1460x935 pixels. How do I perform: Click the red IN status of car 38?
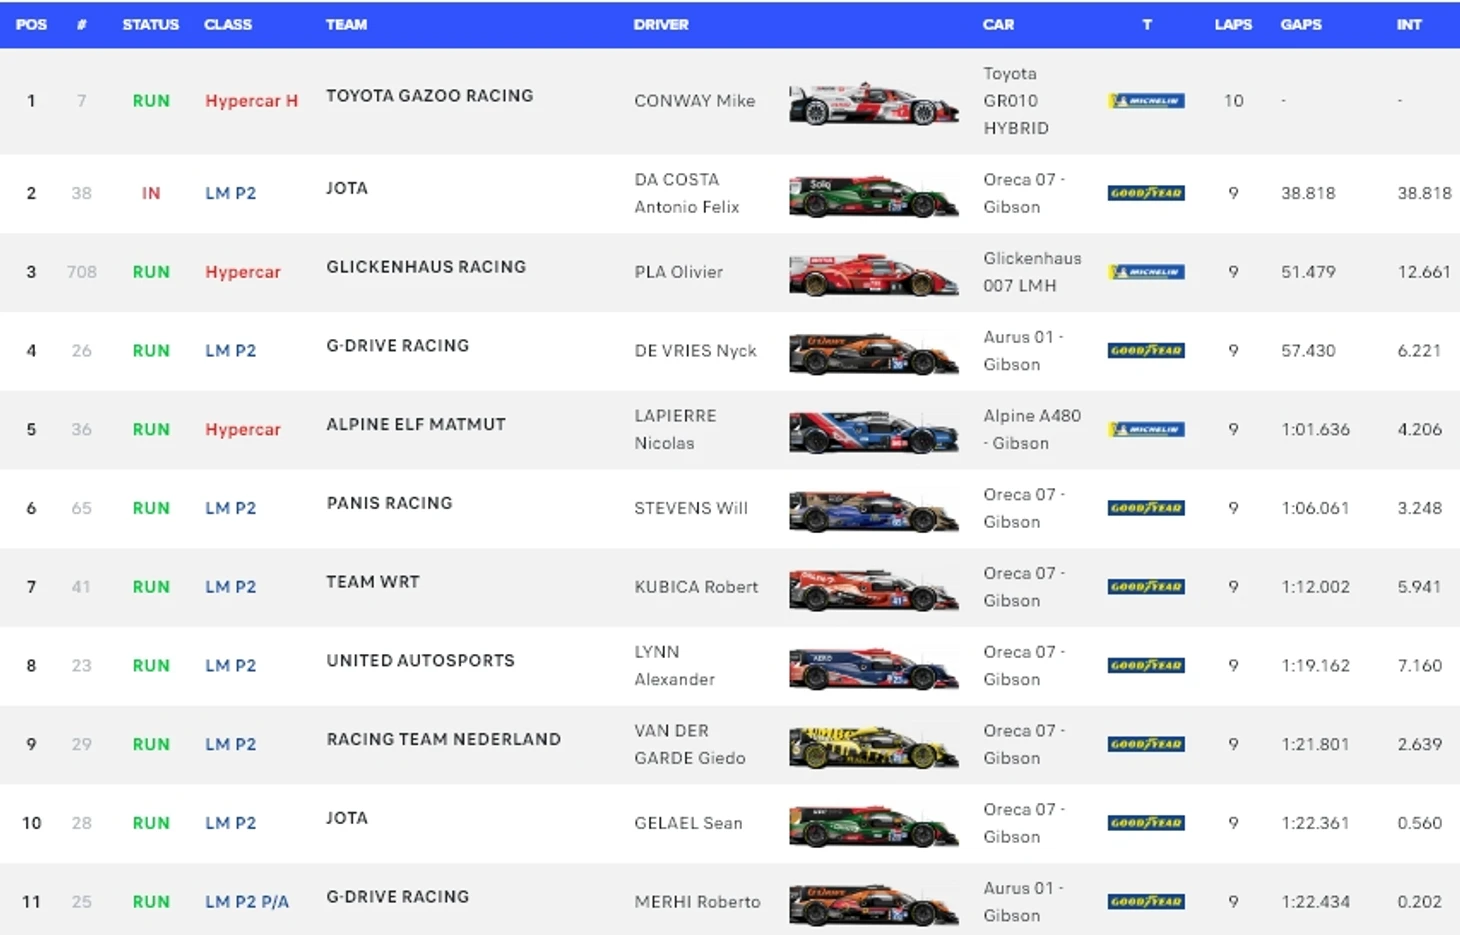tap(151, 193)
